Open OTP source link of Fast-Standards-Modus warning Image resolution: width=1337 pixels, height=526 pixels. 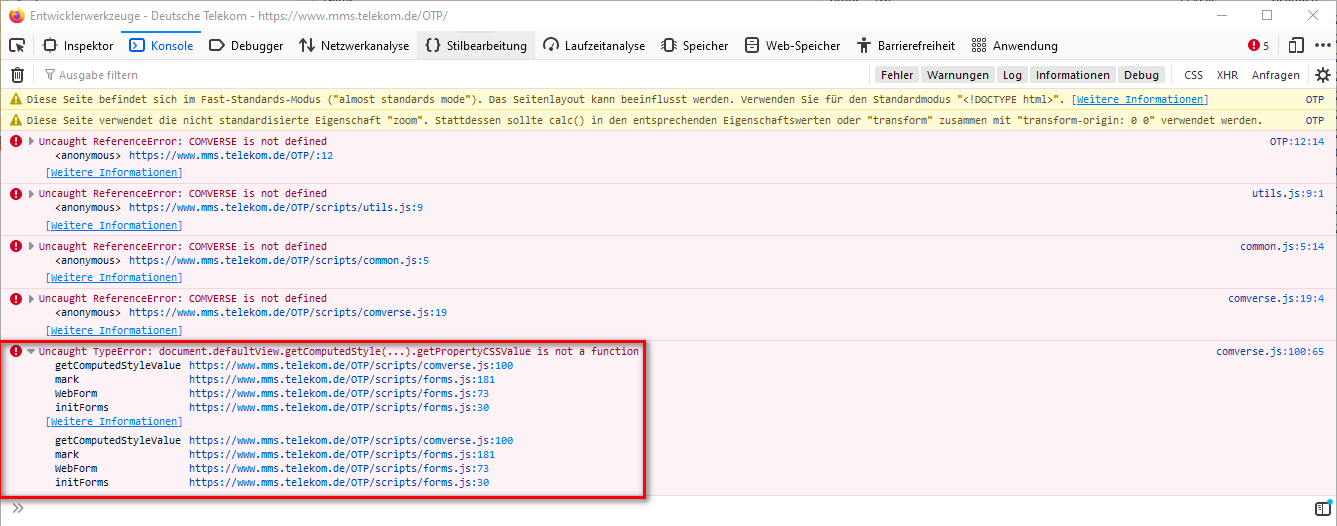(x=1315, y=100)
